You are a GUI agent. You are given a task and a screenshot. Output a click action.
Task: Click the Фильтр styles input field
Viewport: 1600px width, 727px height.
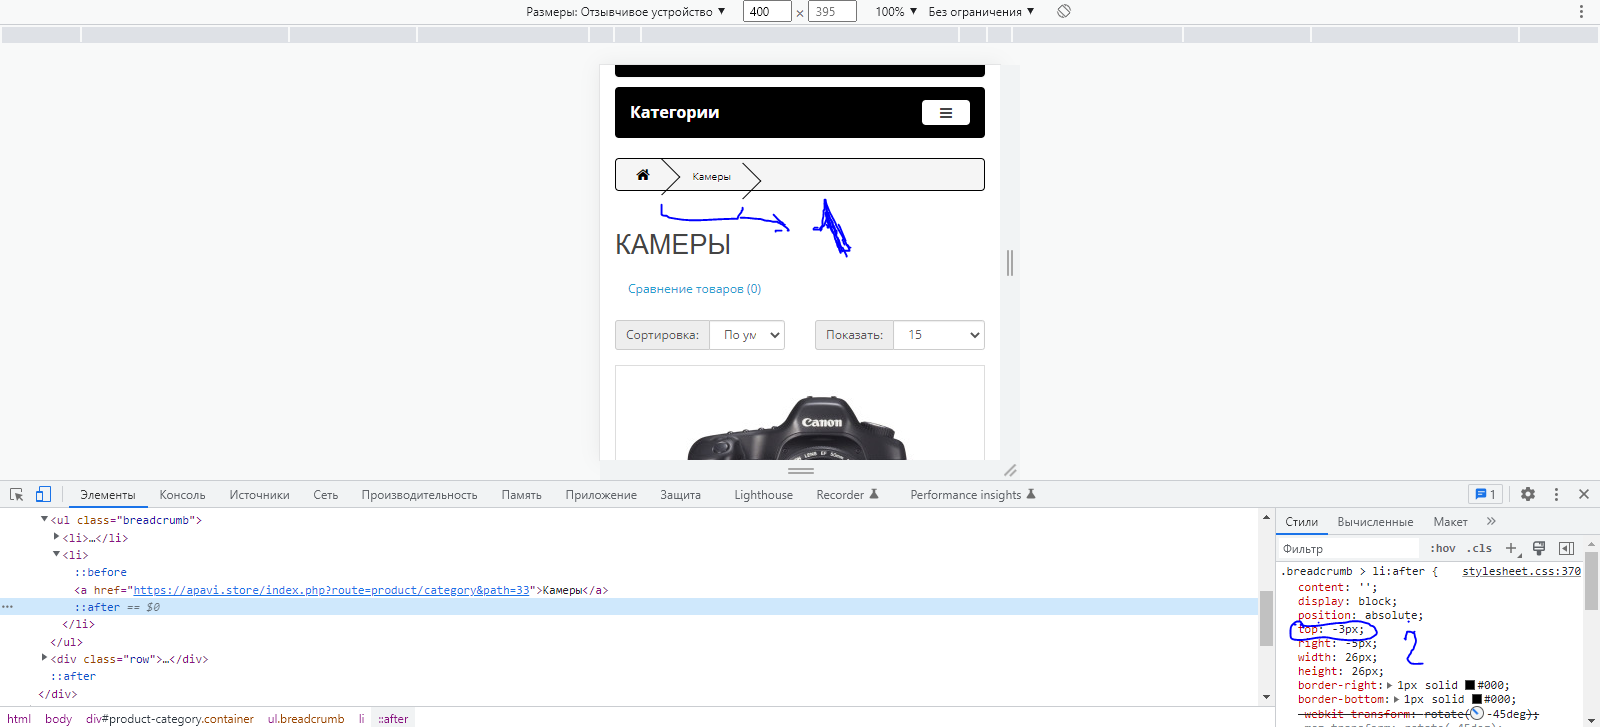click(1348, 548)
